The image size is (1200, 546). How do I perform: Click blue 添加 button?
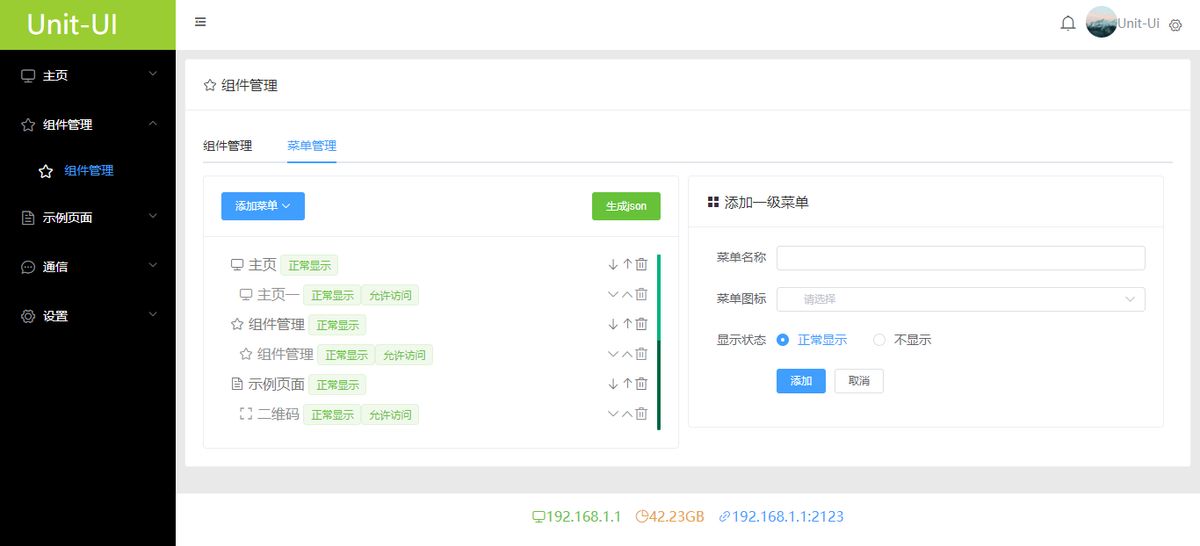click(x=801, y=381)
